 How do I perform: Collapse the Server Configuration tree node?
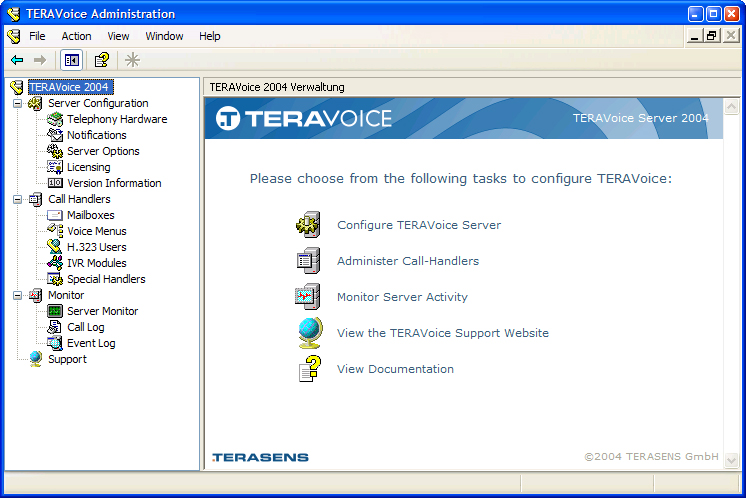[x=17, y=103]
